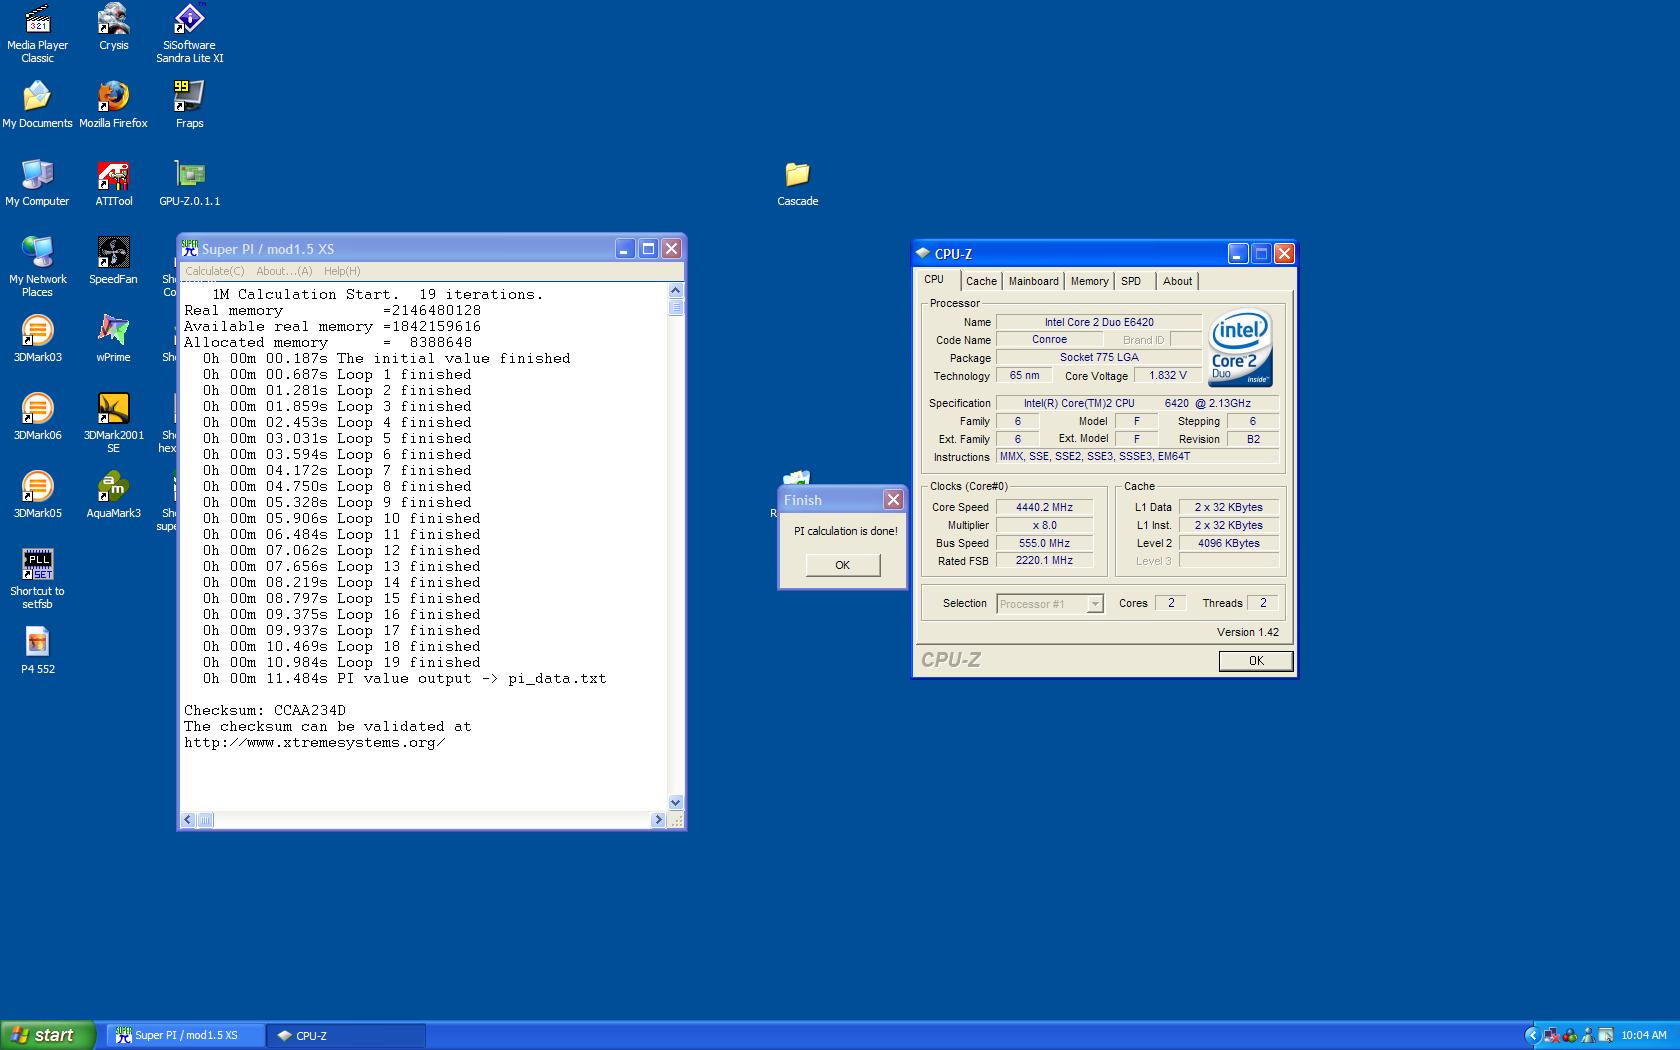Click the Super PI horizontal scroll left arrow
This screenshot has width=1680, height=1050.
[188, 820]
